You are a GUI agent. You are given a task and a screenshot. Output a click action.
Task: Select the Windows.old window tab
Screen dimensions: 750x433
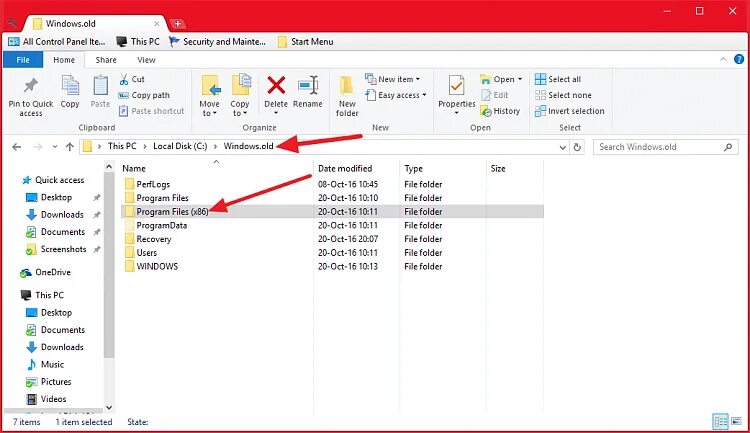coord(95,23)
